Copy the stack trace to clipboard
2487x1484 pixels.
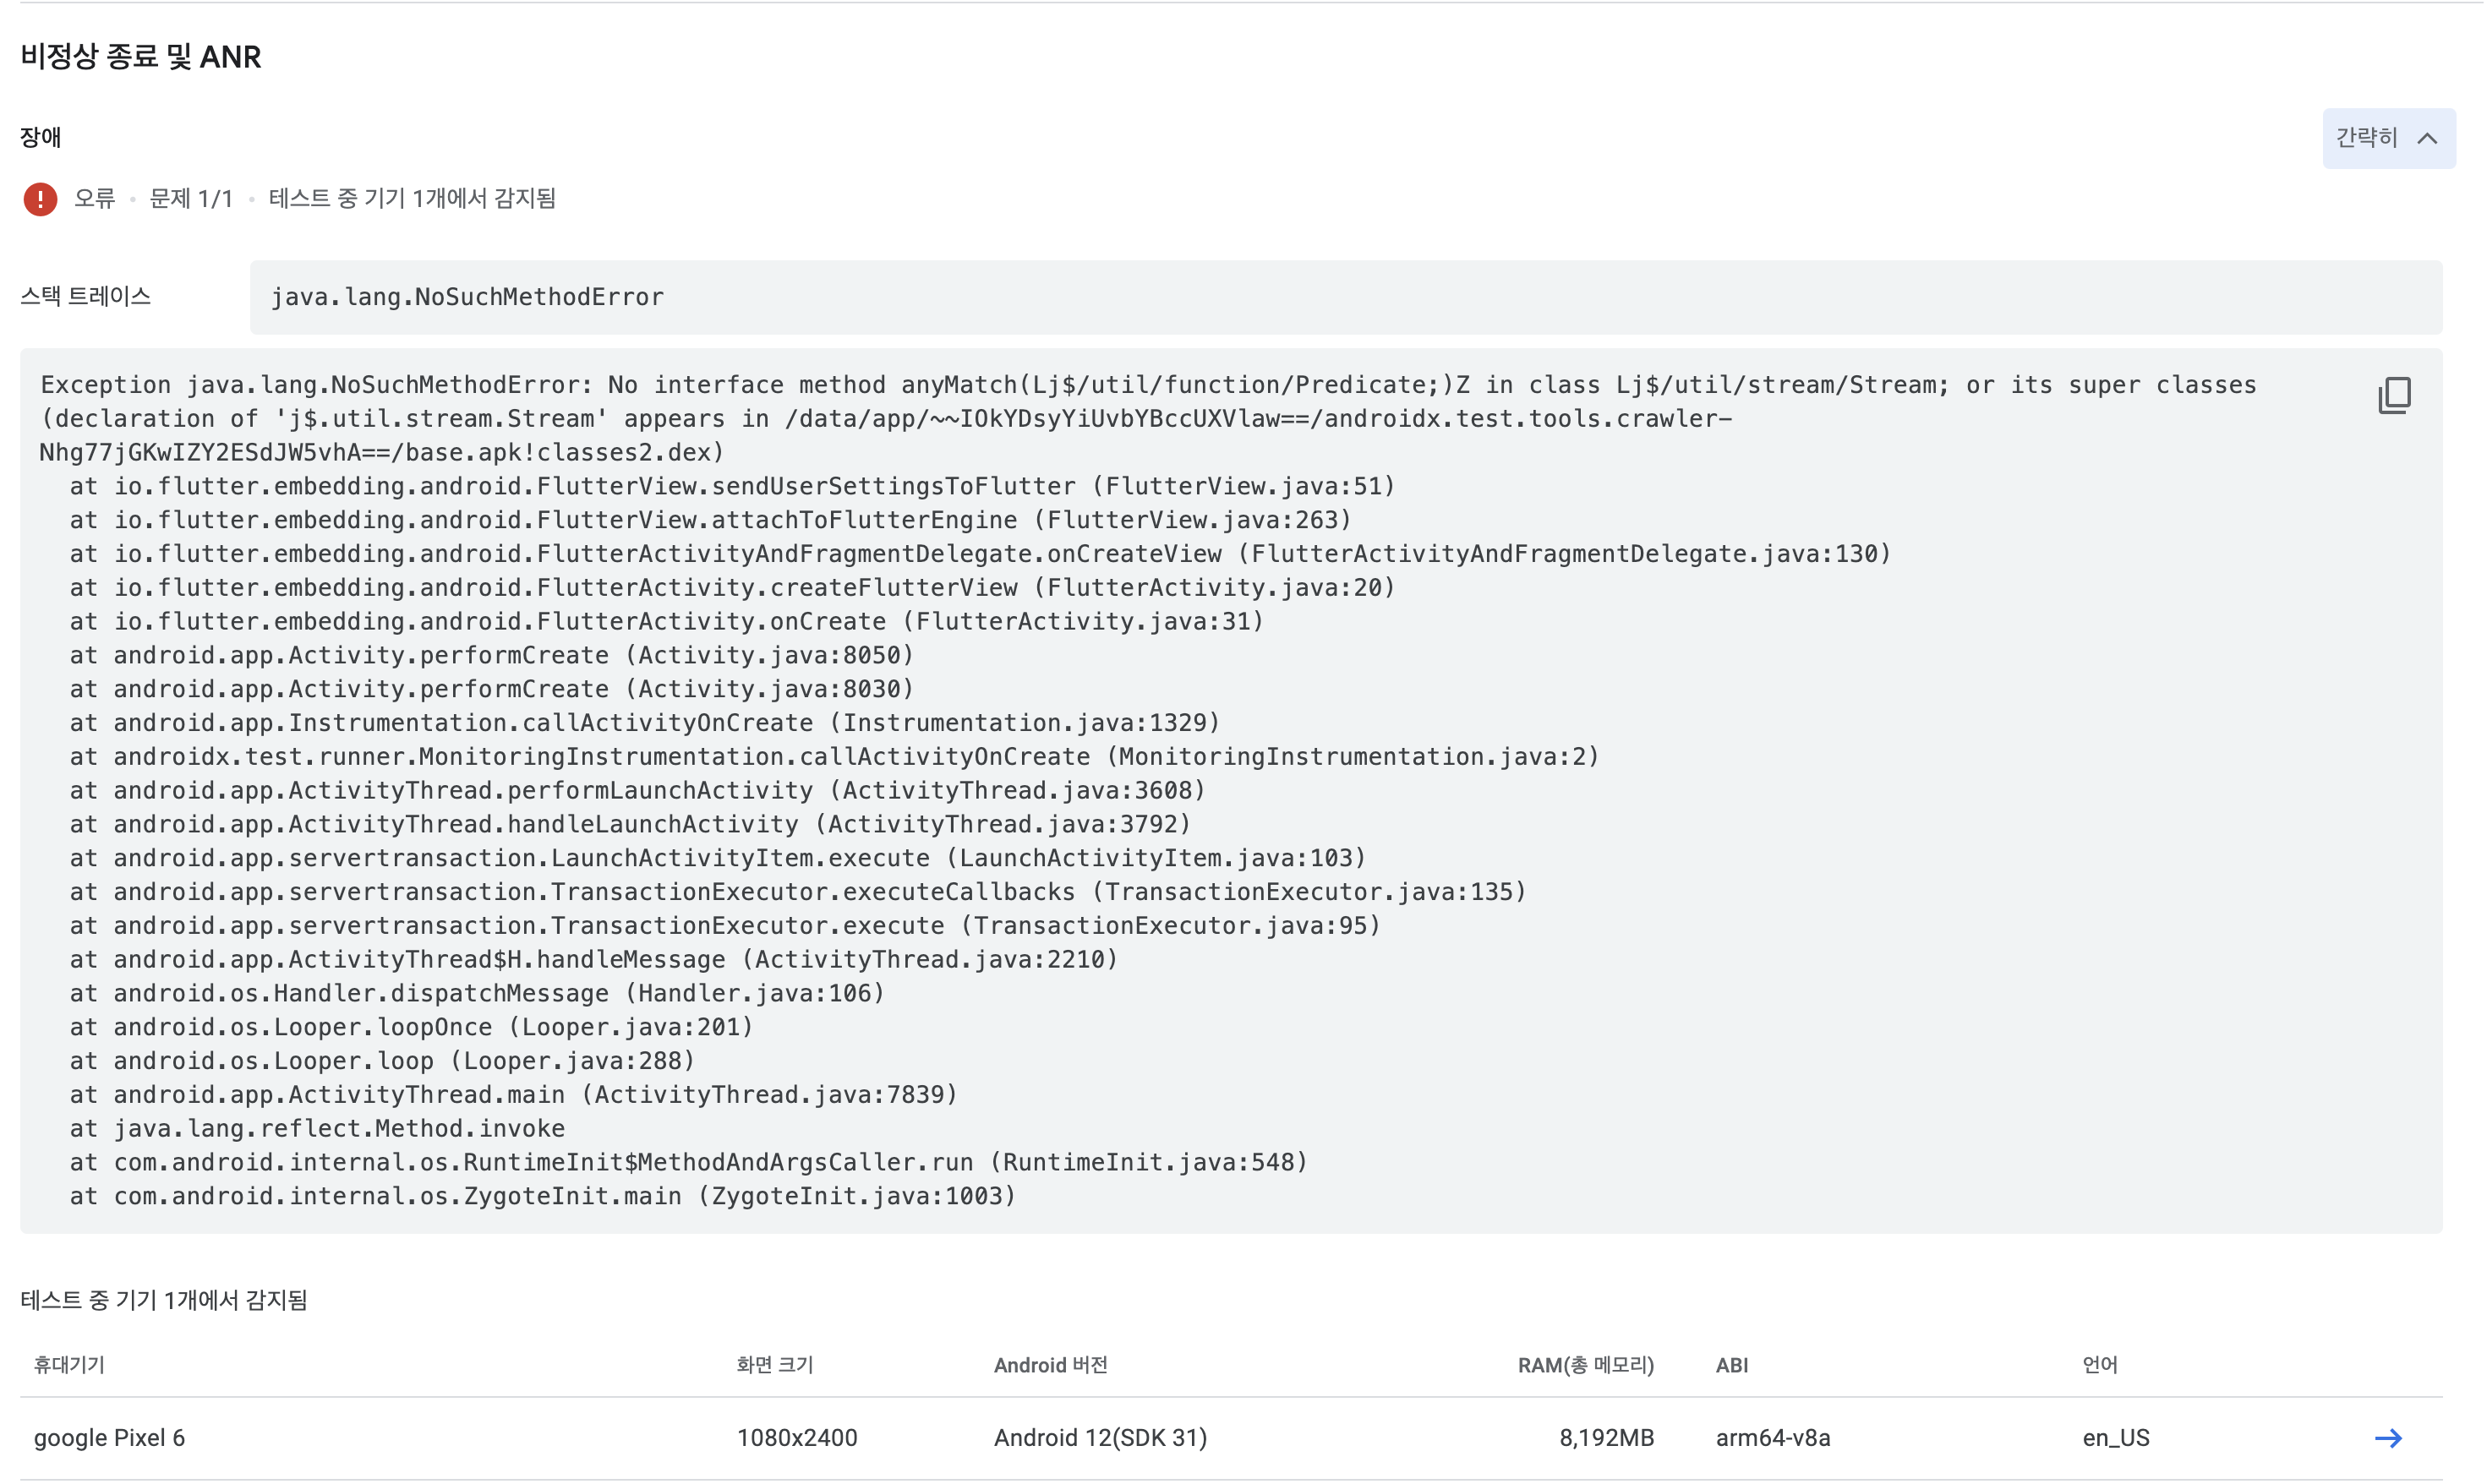click(x=2393, y=395)
